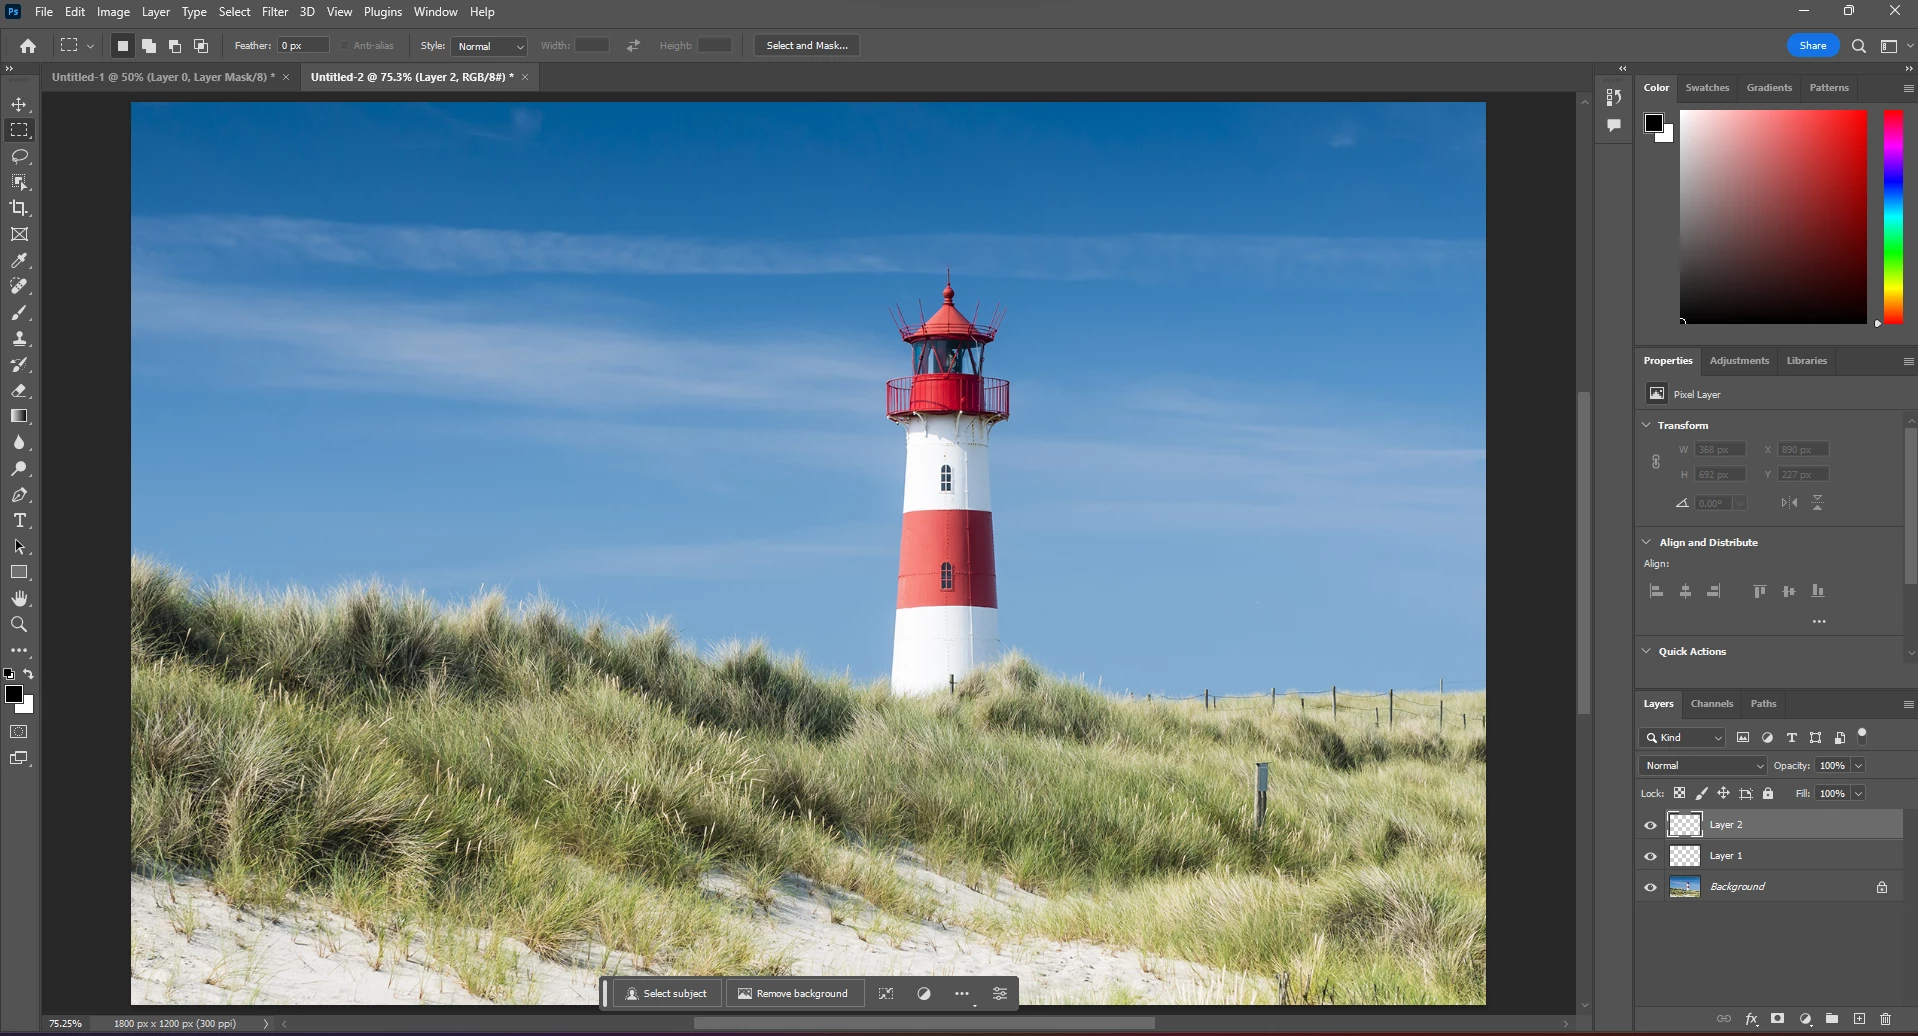Select the Gradient tool
The width and height of the screenshot is (1918, 1036).
pyautogui.click(x=19, y=416)
